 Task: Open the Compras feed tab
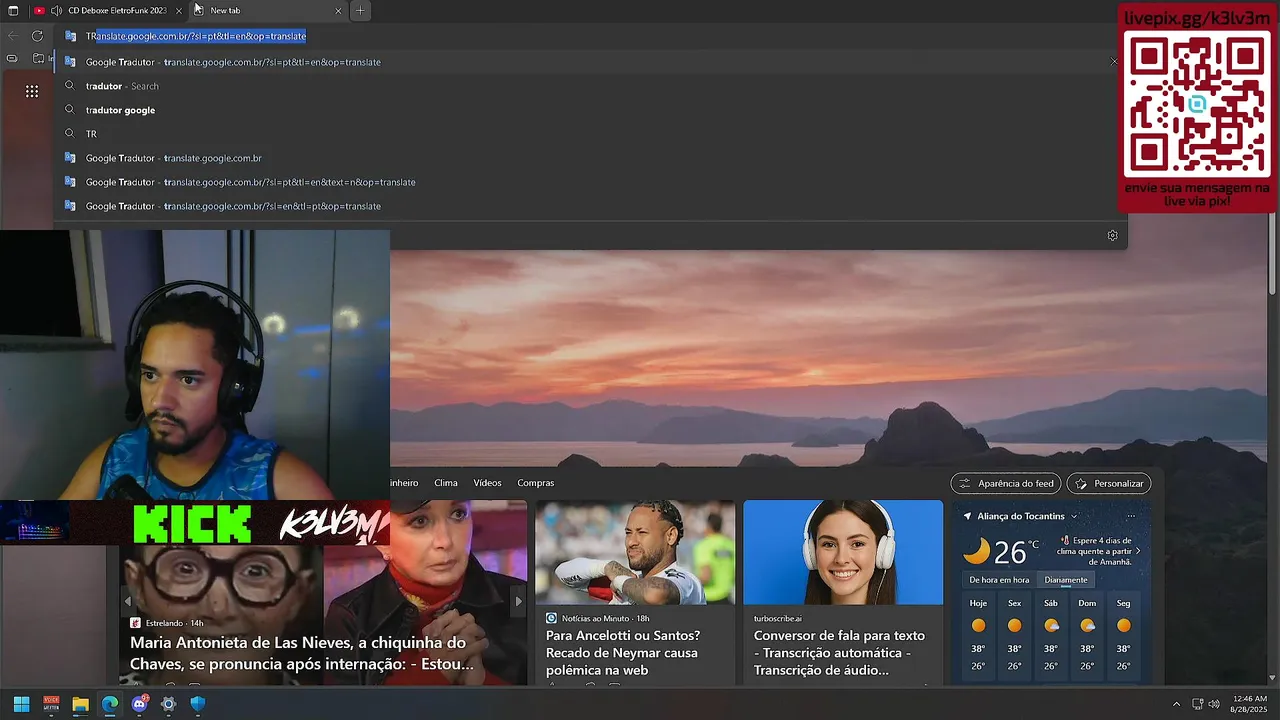pyautogui.click(x=535, y=483)
